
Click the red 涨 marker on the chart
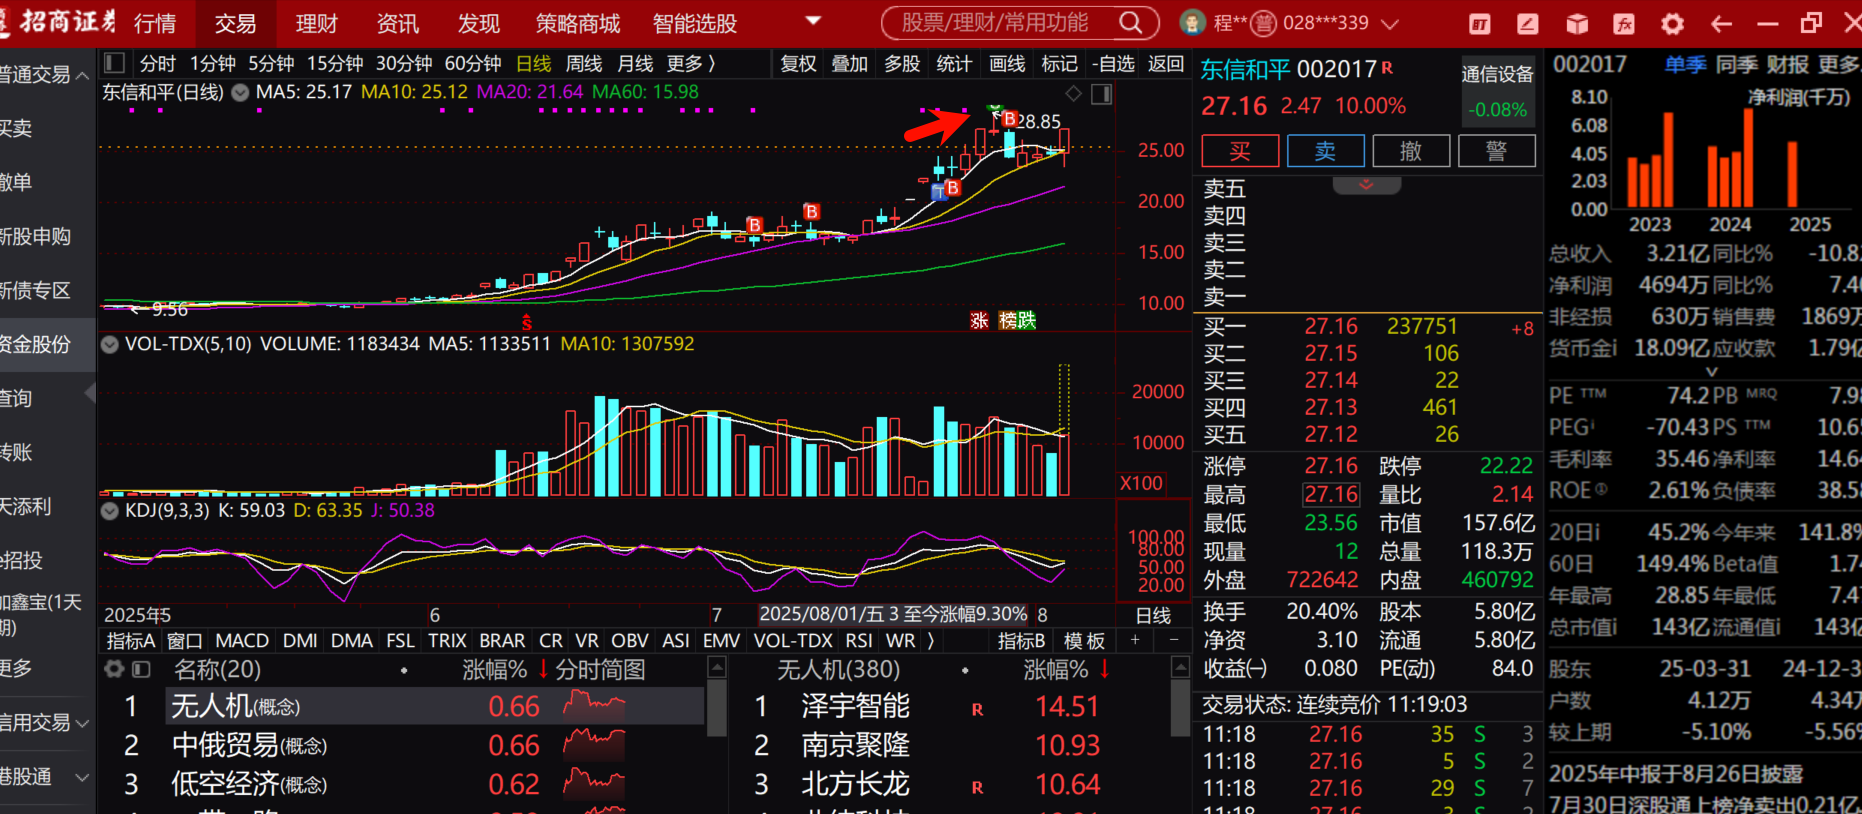[x=979, y=320]
